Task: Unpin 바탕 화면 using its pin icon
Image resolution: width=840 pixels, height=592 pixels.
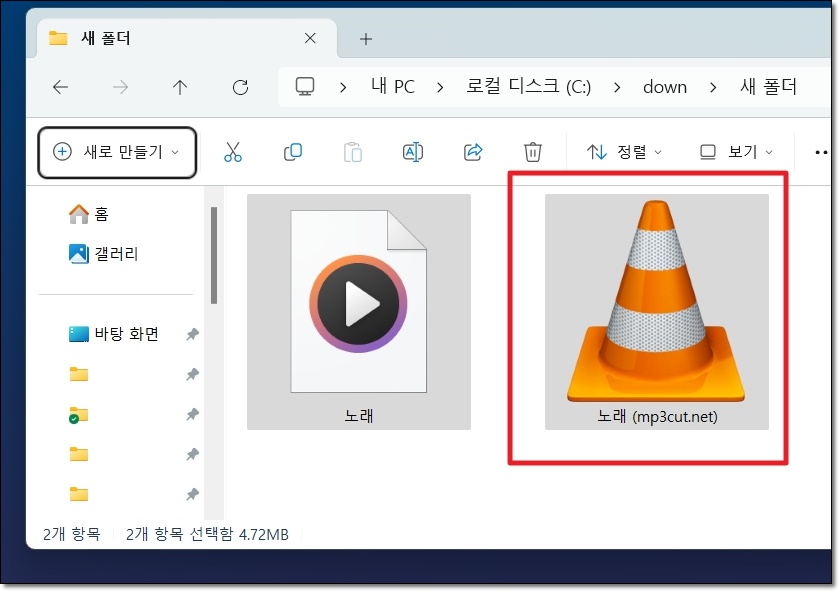Action: click(x=192, y=334)
